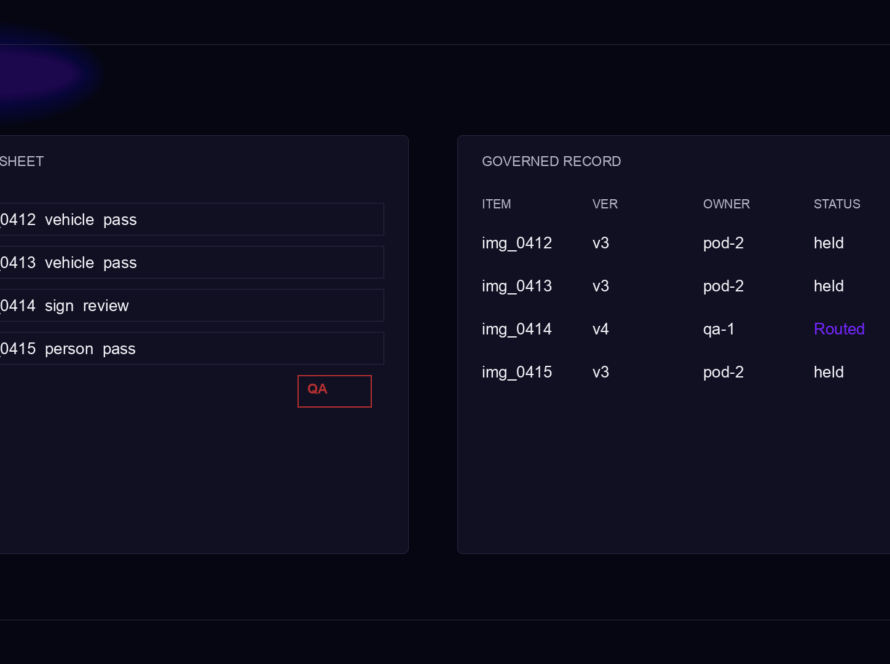890x664 pixels.
Task: Click pod-2 owner for img_0412
Action: click(x=723, y=243)
